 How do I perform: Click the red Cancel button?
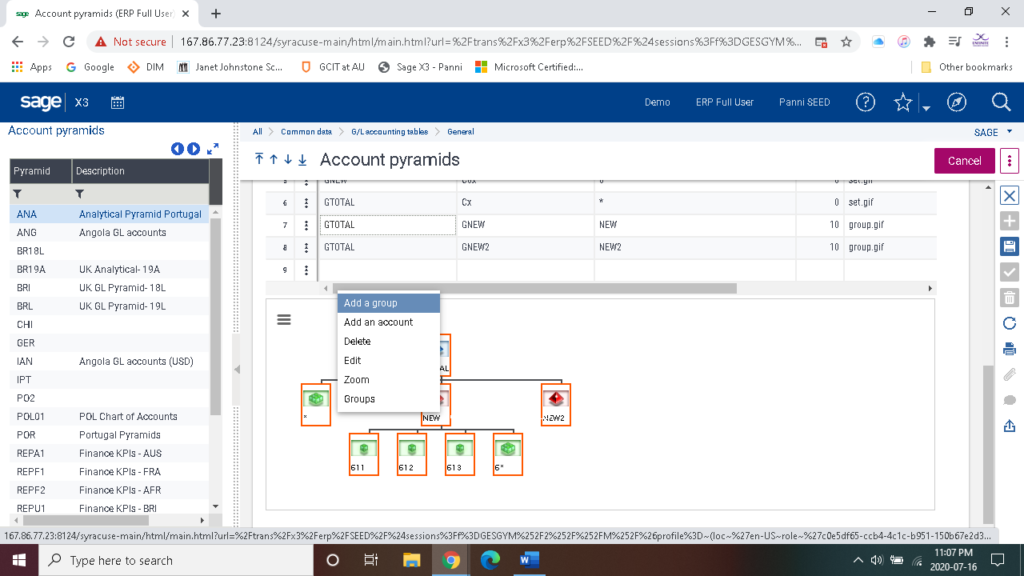click(x=963, y=159)
